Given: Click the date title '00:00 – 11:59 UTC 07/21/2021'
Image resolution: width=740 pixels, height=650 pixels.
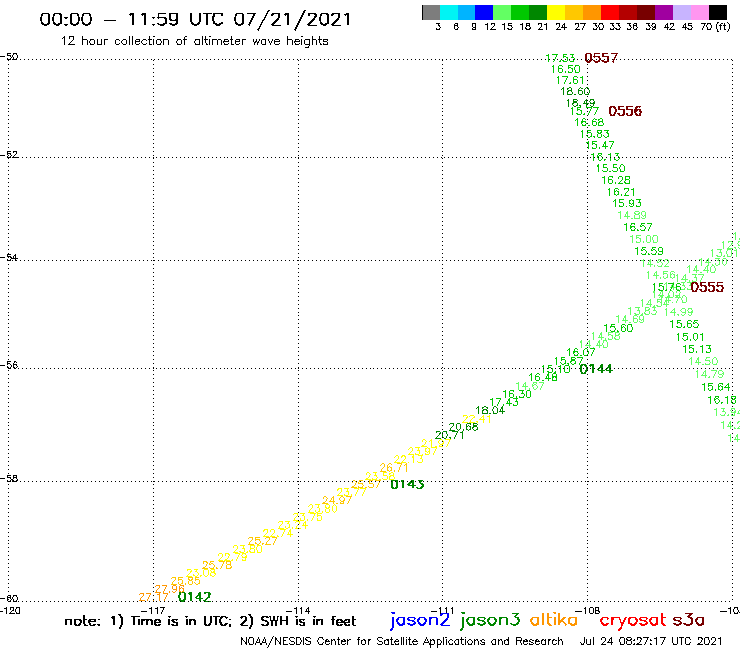Looking at the screenshot, I should coord(195,19).
